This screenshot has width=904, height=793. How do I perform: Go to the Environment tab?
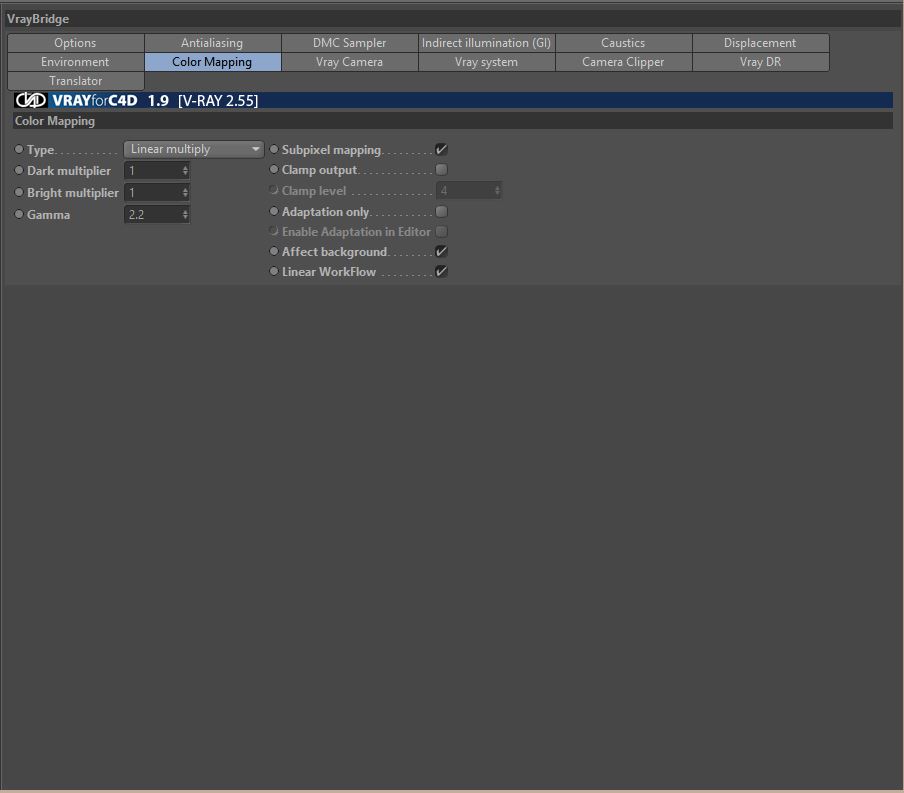pos(76,62)
